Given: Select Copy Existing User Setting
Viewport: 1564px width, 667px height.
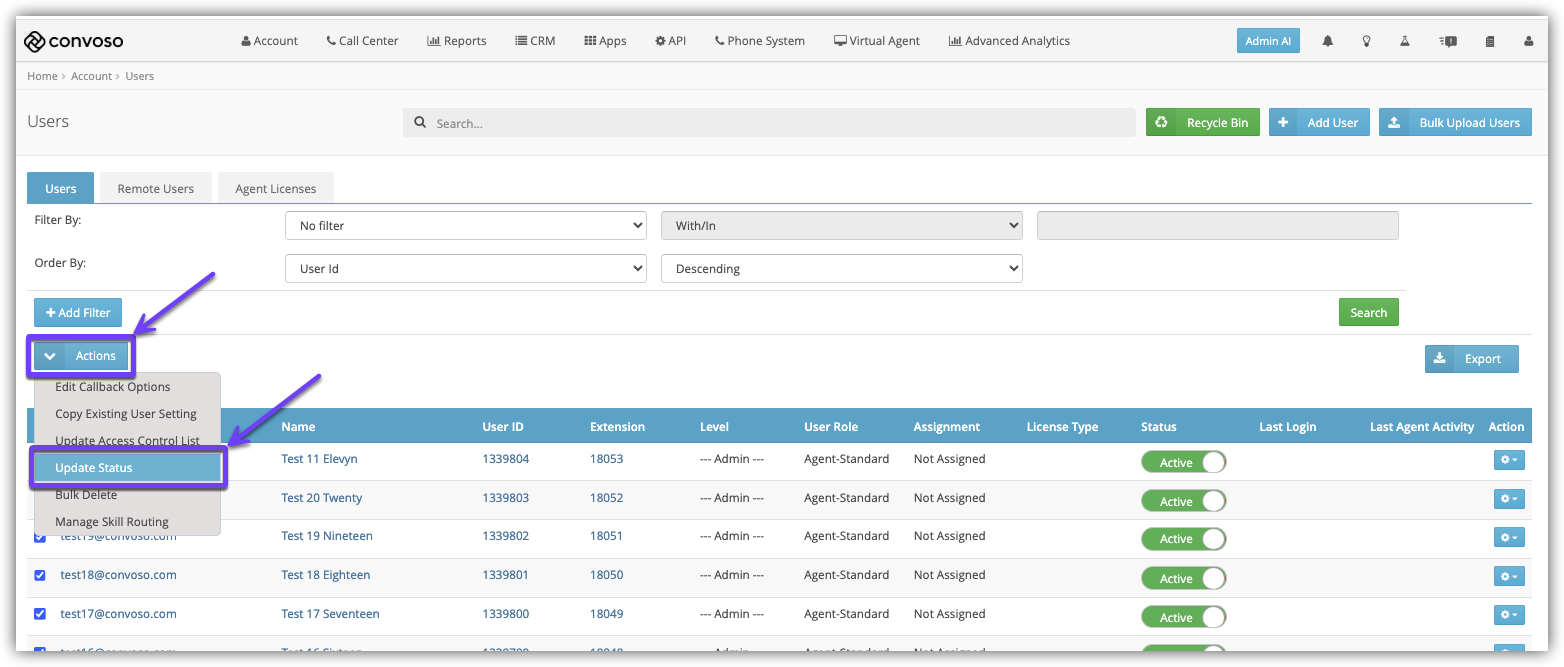Looking at the screenshot, I should click(x=127, y=414).
